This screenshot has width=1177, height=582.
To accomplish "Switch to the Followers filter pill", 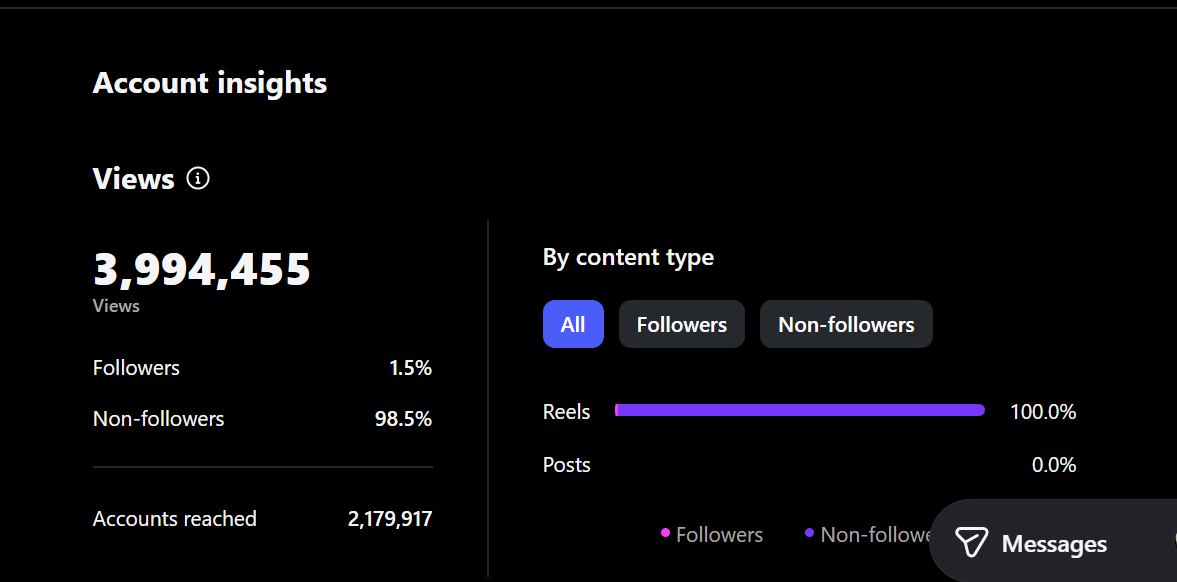I will [682, 324].
